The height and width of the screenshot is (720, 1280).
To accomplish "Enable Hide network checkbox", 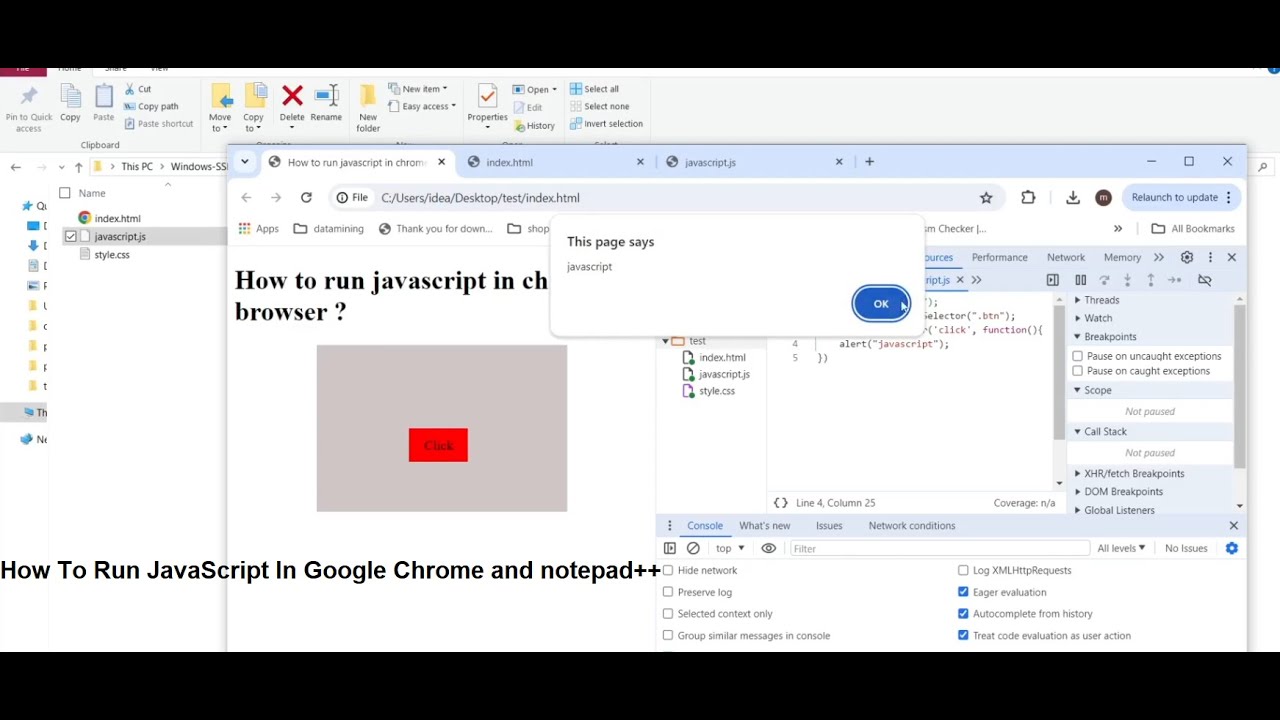I will click(668, 571).
